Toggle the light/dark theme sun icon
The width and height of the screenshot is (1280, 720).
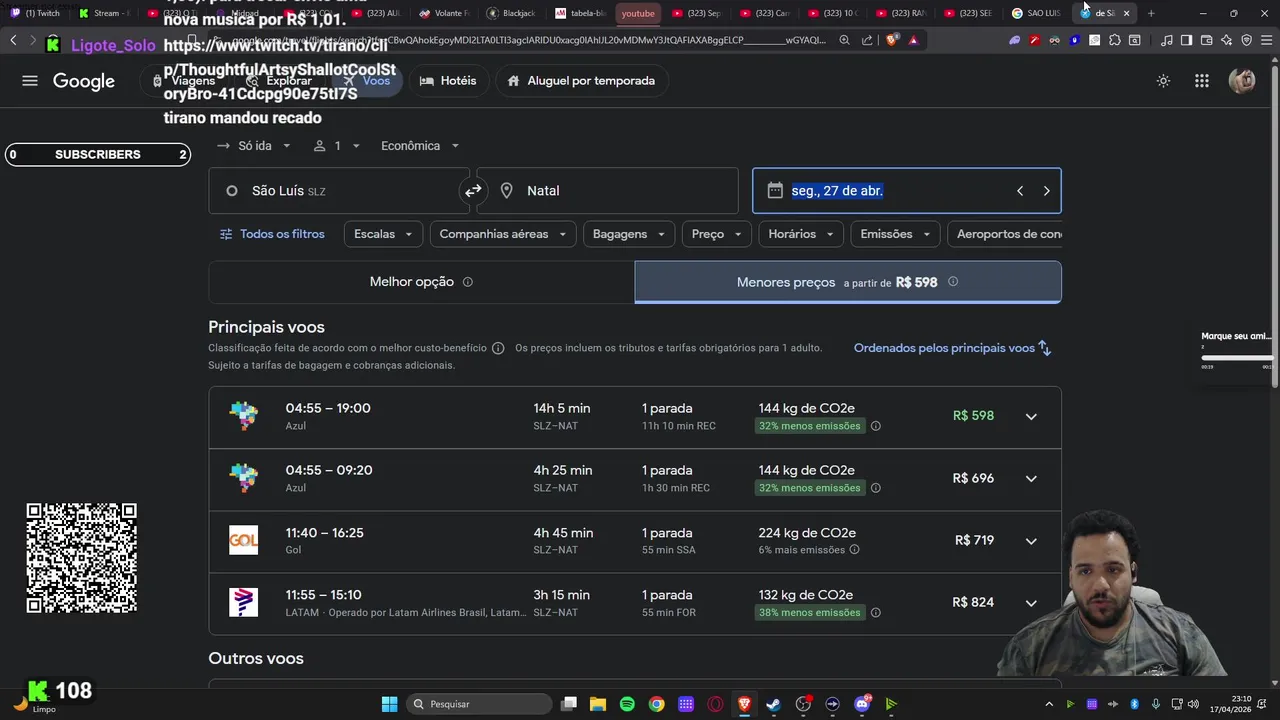point(1163,81)
